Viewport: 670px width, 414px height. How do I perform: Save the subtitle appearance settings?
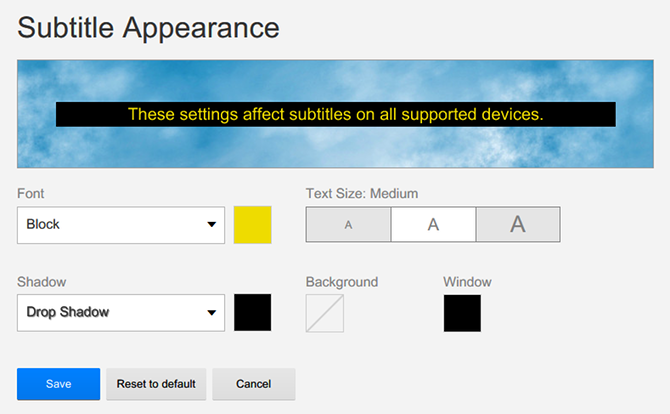click(59, 384)
